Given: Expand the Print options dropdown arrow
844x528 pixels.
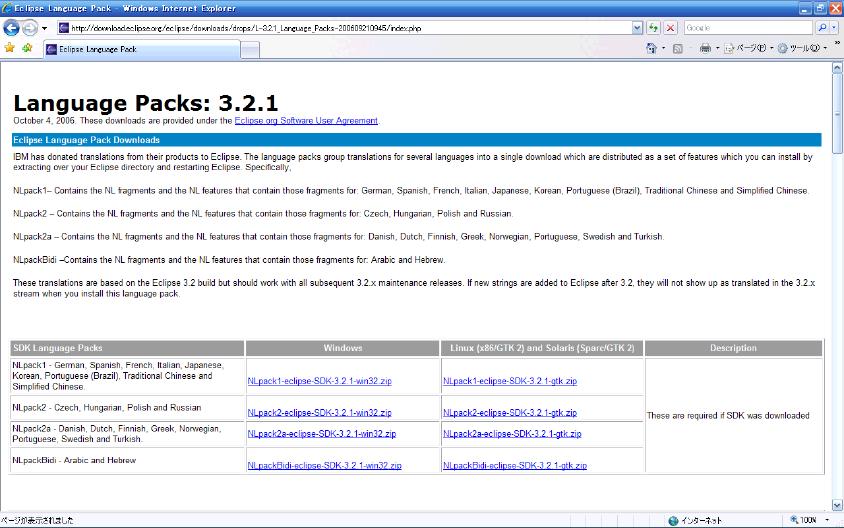Looking at the screenshot, I should 718,48.
